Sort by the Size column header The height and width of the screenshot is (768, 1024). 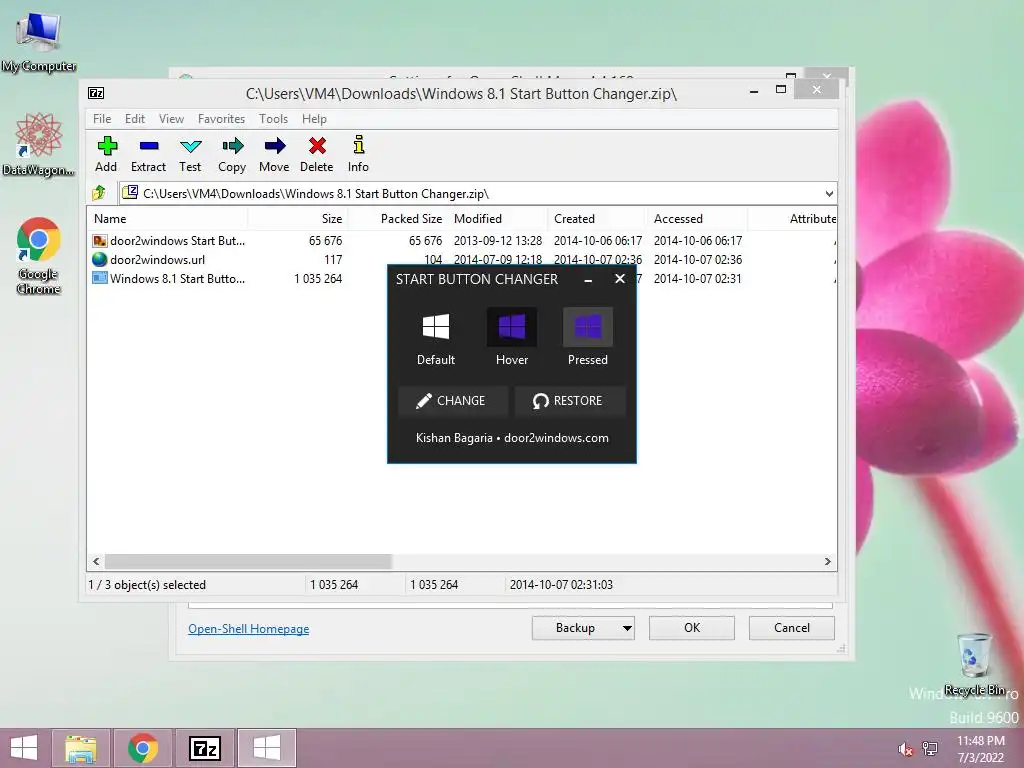(298, 219)
